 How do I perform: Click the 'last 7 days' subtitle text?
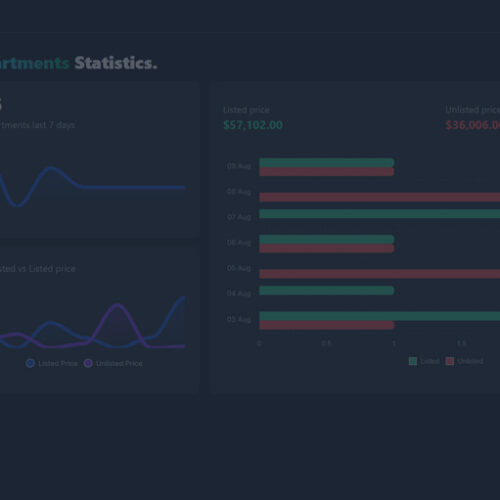pyautogui.click(x=53, y=125)
